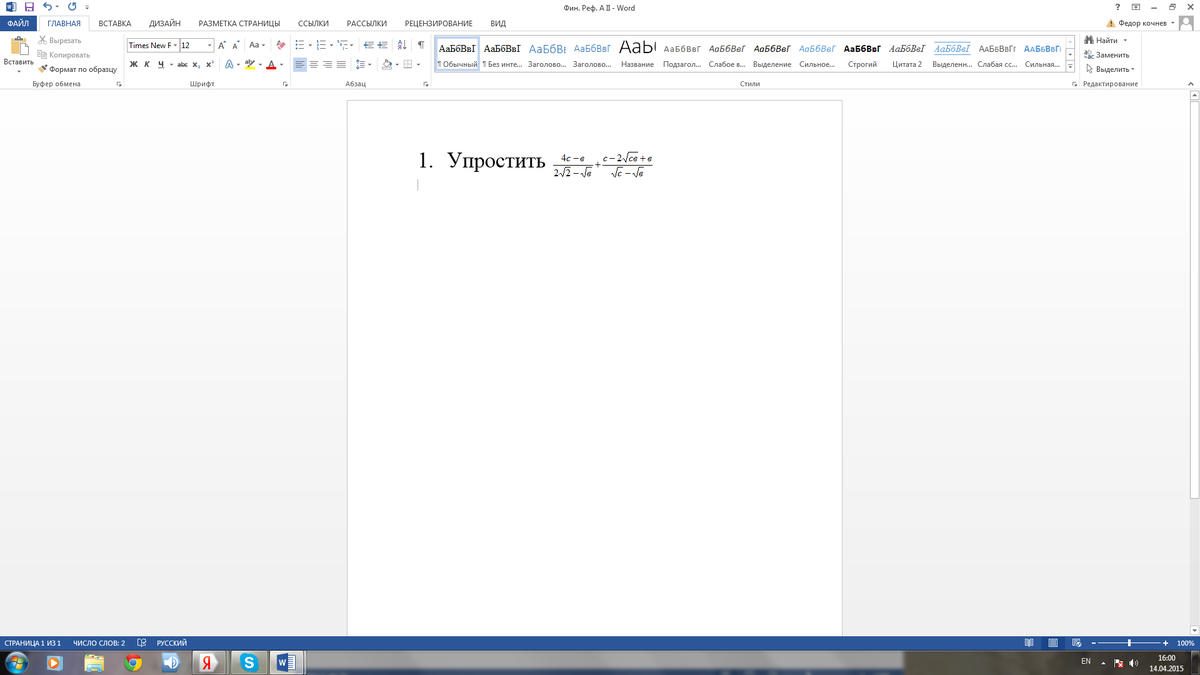The image size is (1200, 675).
Task: Open Skype from the Windows taskbar
Action: [246, 662]
